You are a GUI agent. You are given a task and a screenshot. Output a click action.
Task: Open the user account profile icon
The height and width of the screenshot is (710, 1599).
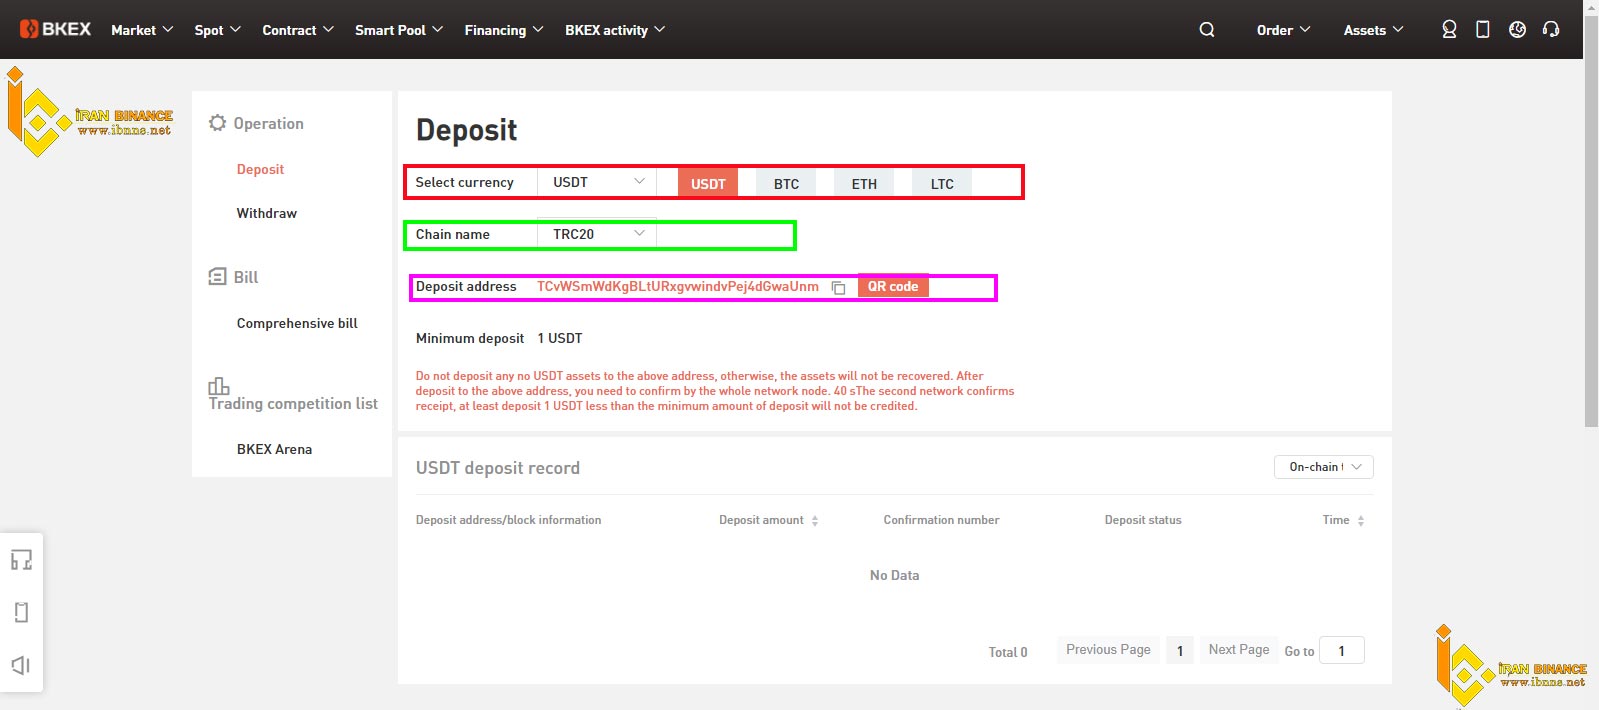pyautogui.click(x=1449, y=30)
